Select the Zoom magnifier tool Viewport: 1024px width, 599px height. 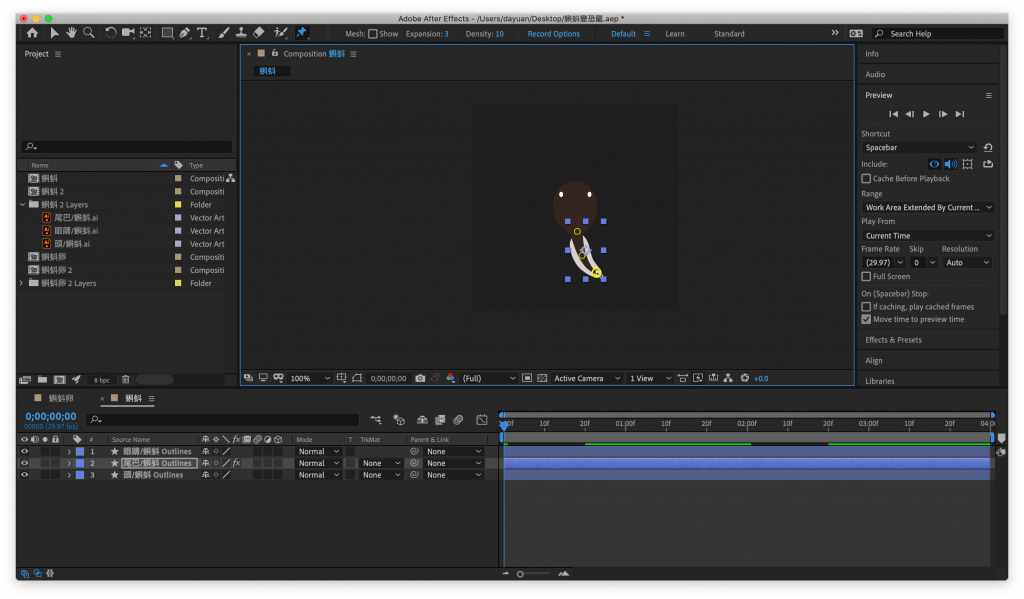pyautogui.click(x=89, y=33)
